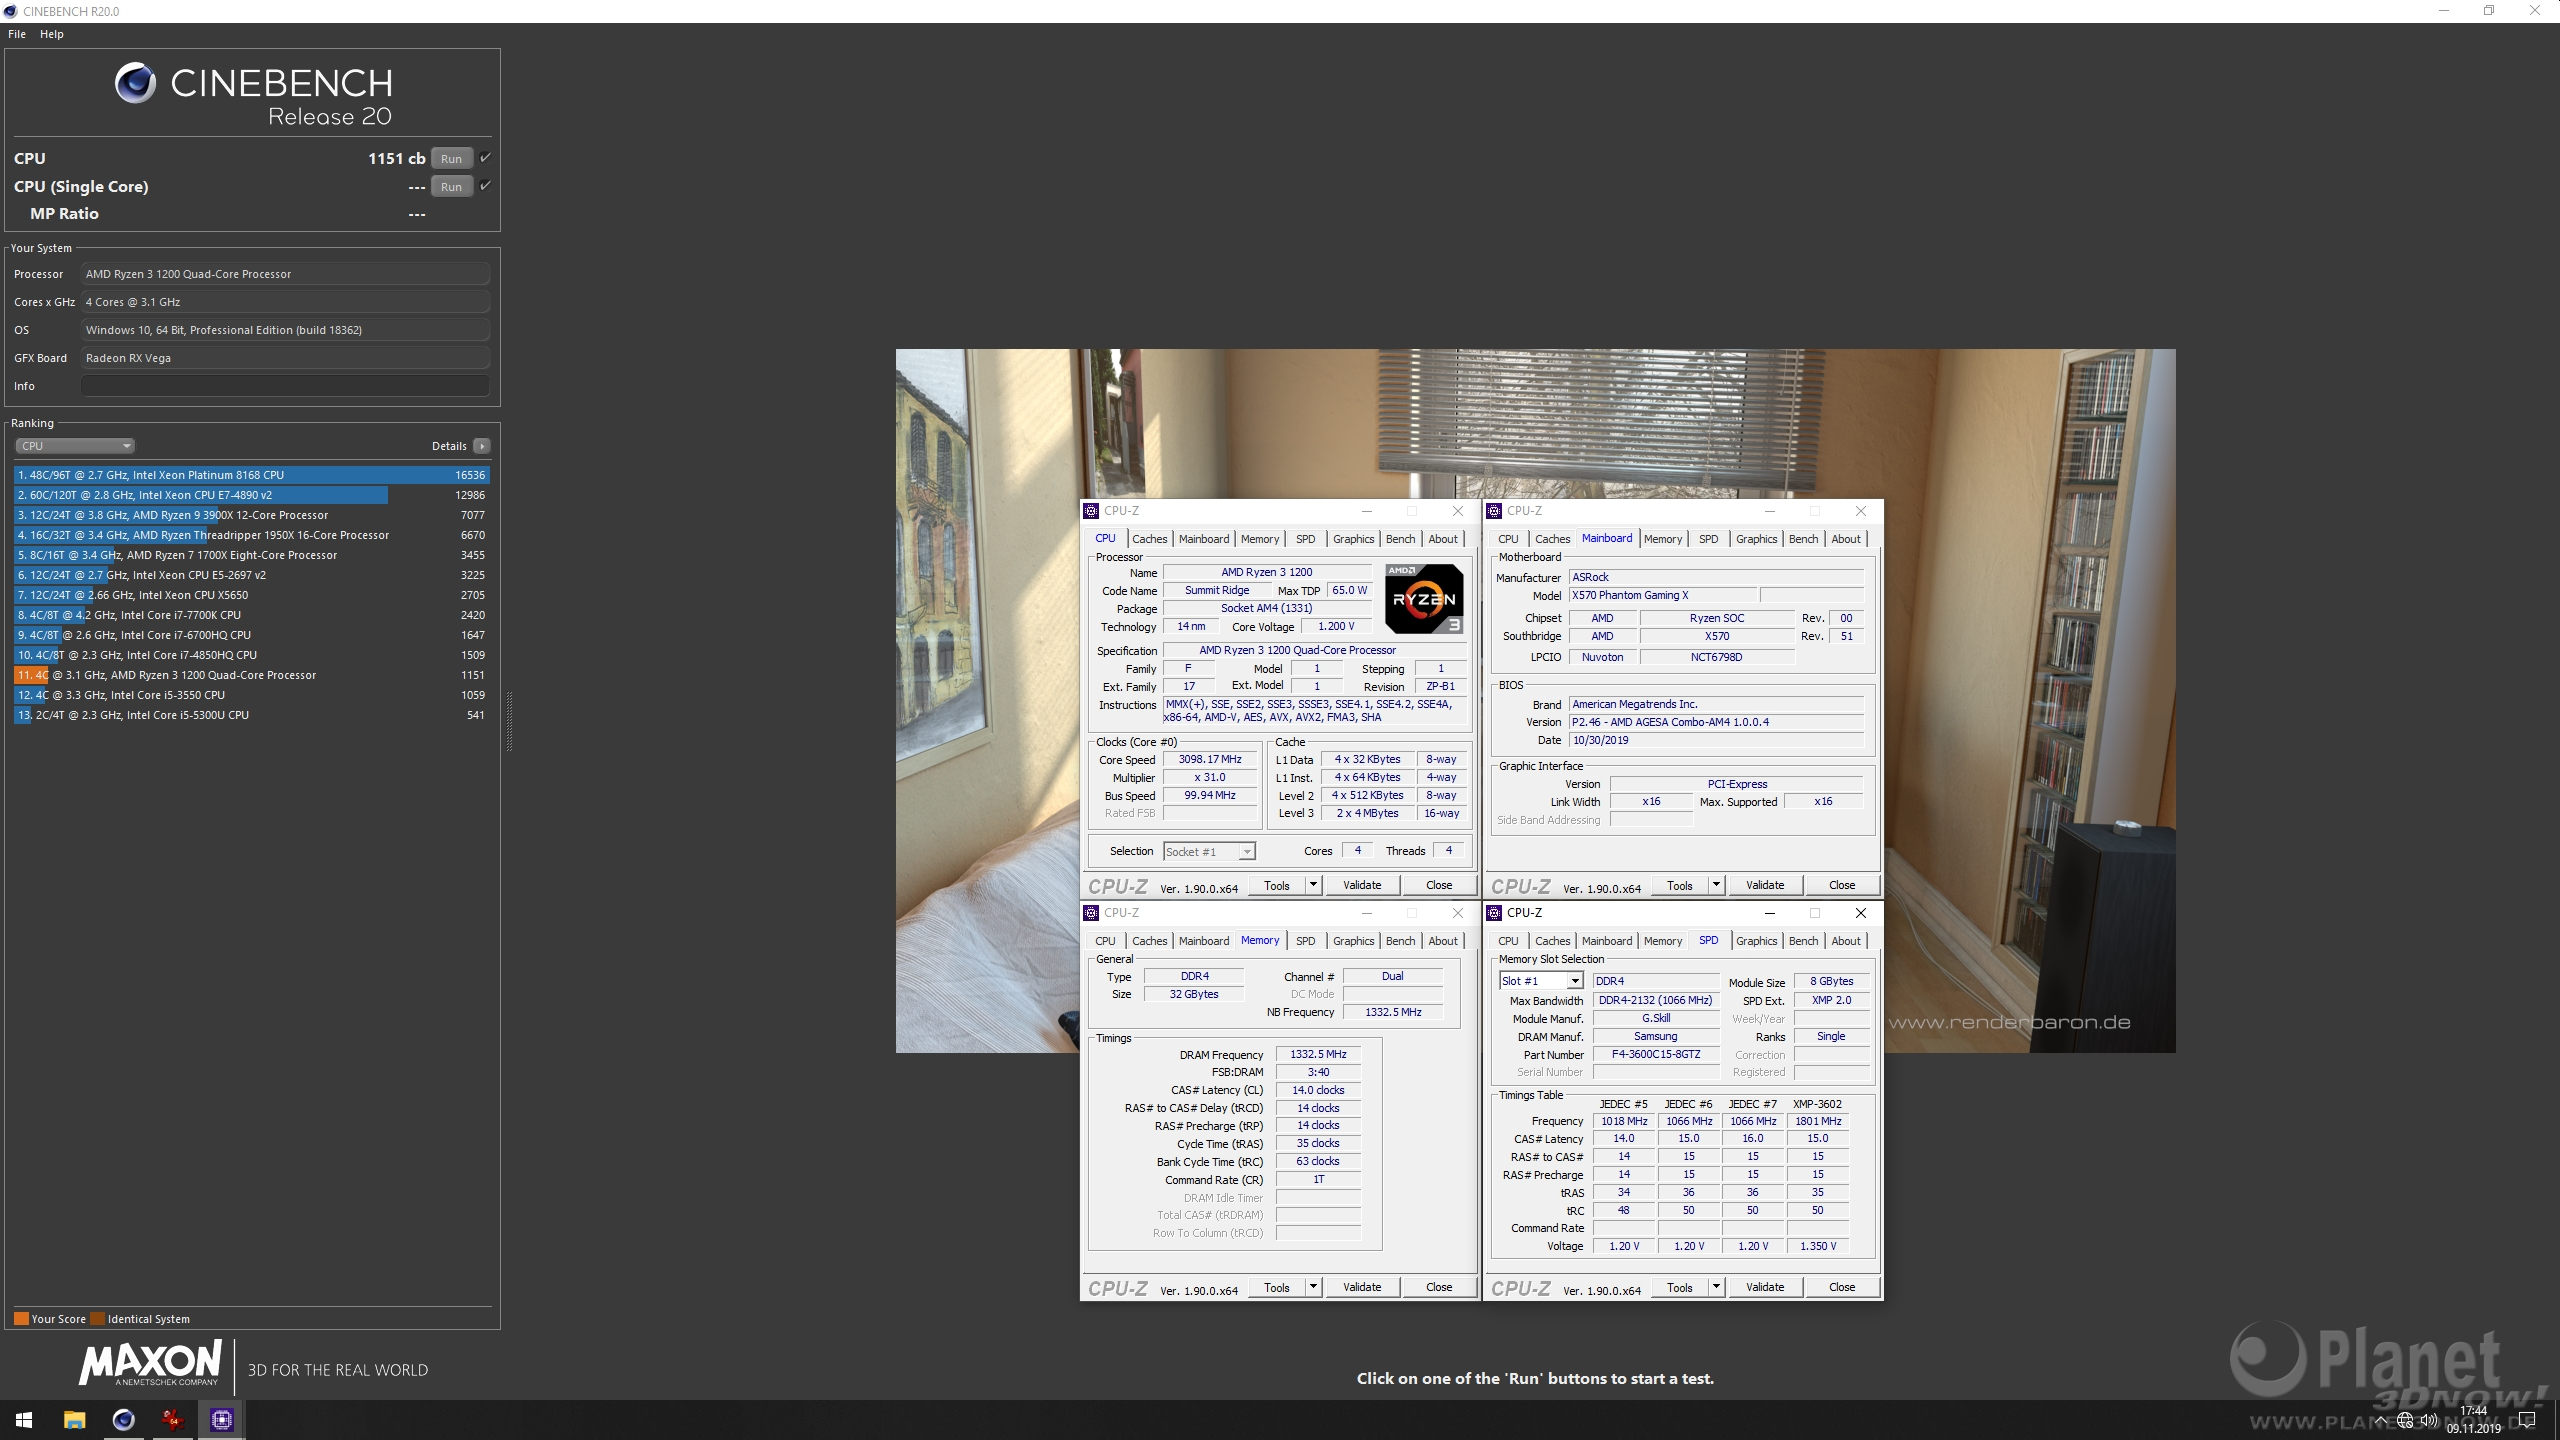Select the Ryzen 3 1200 ranking row
Viewport: 2560px width, 1440px height.
coord(252,675)
